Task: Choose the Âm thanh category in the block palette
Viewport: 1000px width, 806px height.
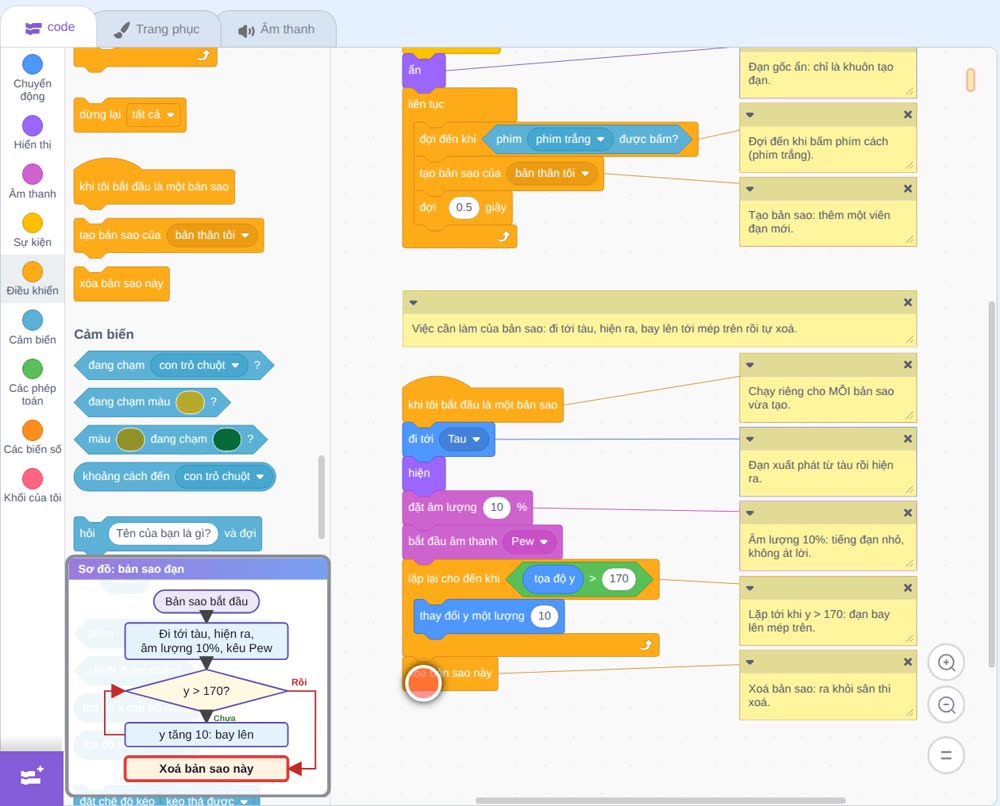Action: [32, 181]
